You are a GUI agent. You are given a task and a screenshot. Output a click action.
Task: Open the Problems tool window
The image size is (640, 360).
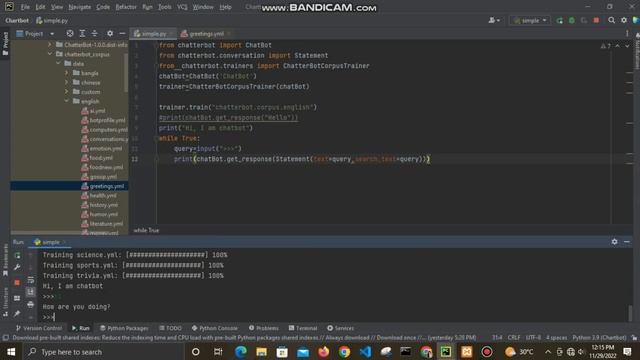coord(264,328)
